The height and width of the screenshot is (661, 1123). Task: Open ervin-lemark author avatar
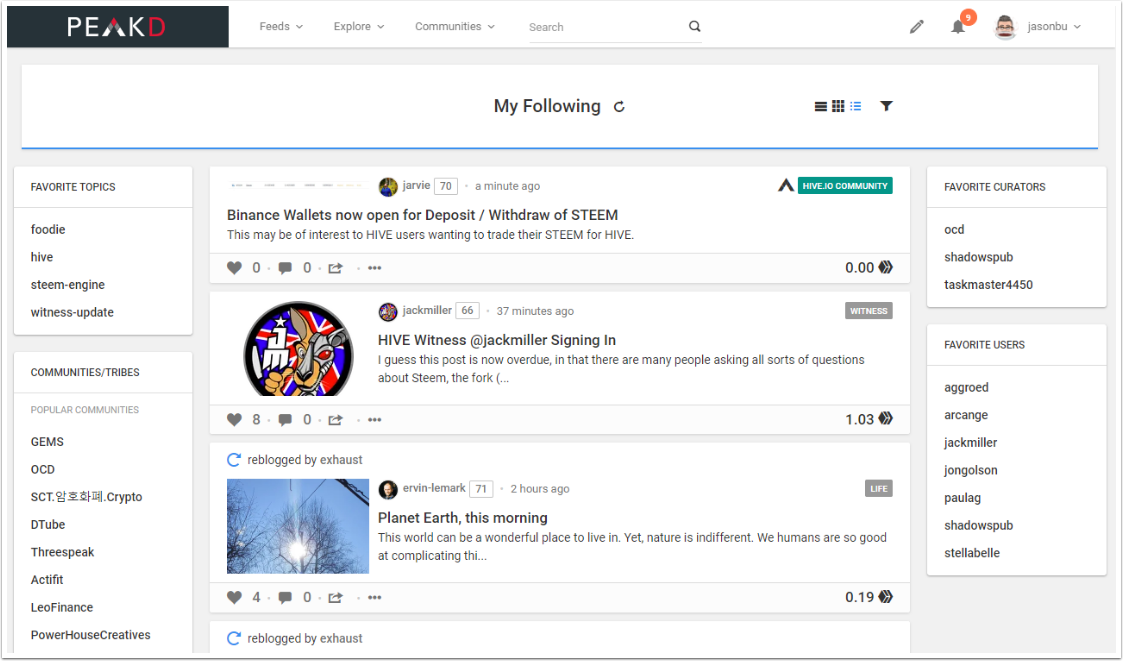388,490
